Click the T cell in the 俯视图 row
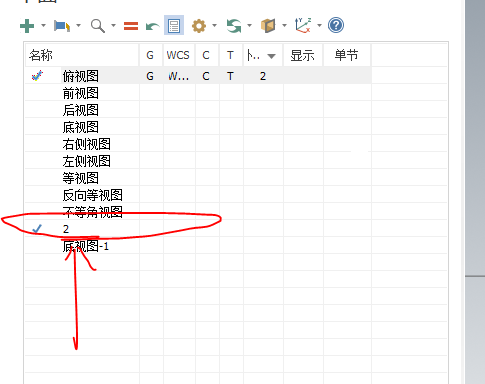 [230, 76]
